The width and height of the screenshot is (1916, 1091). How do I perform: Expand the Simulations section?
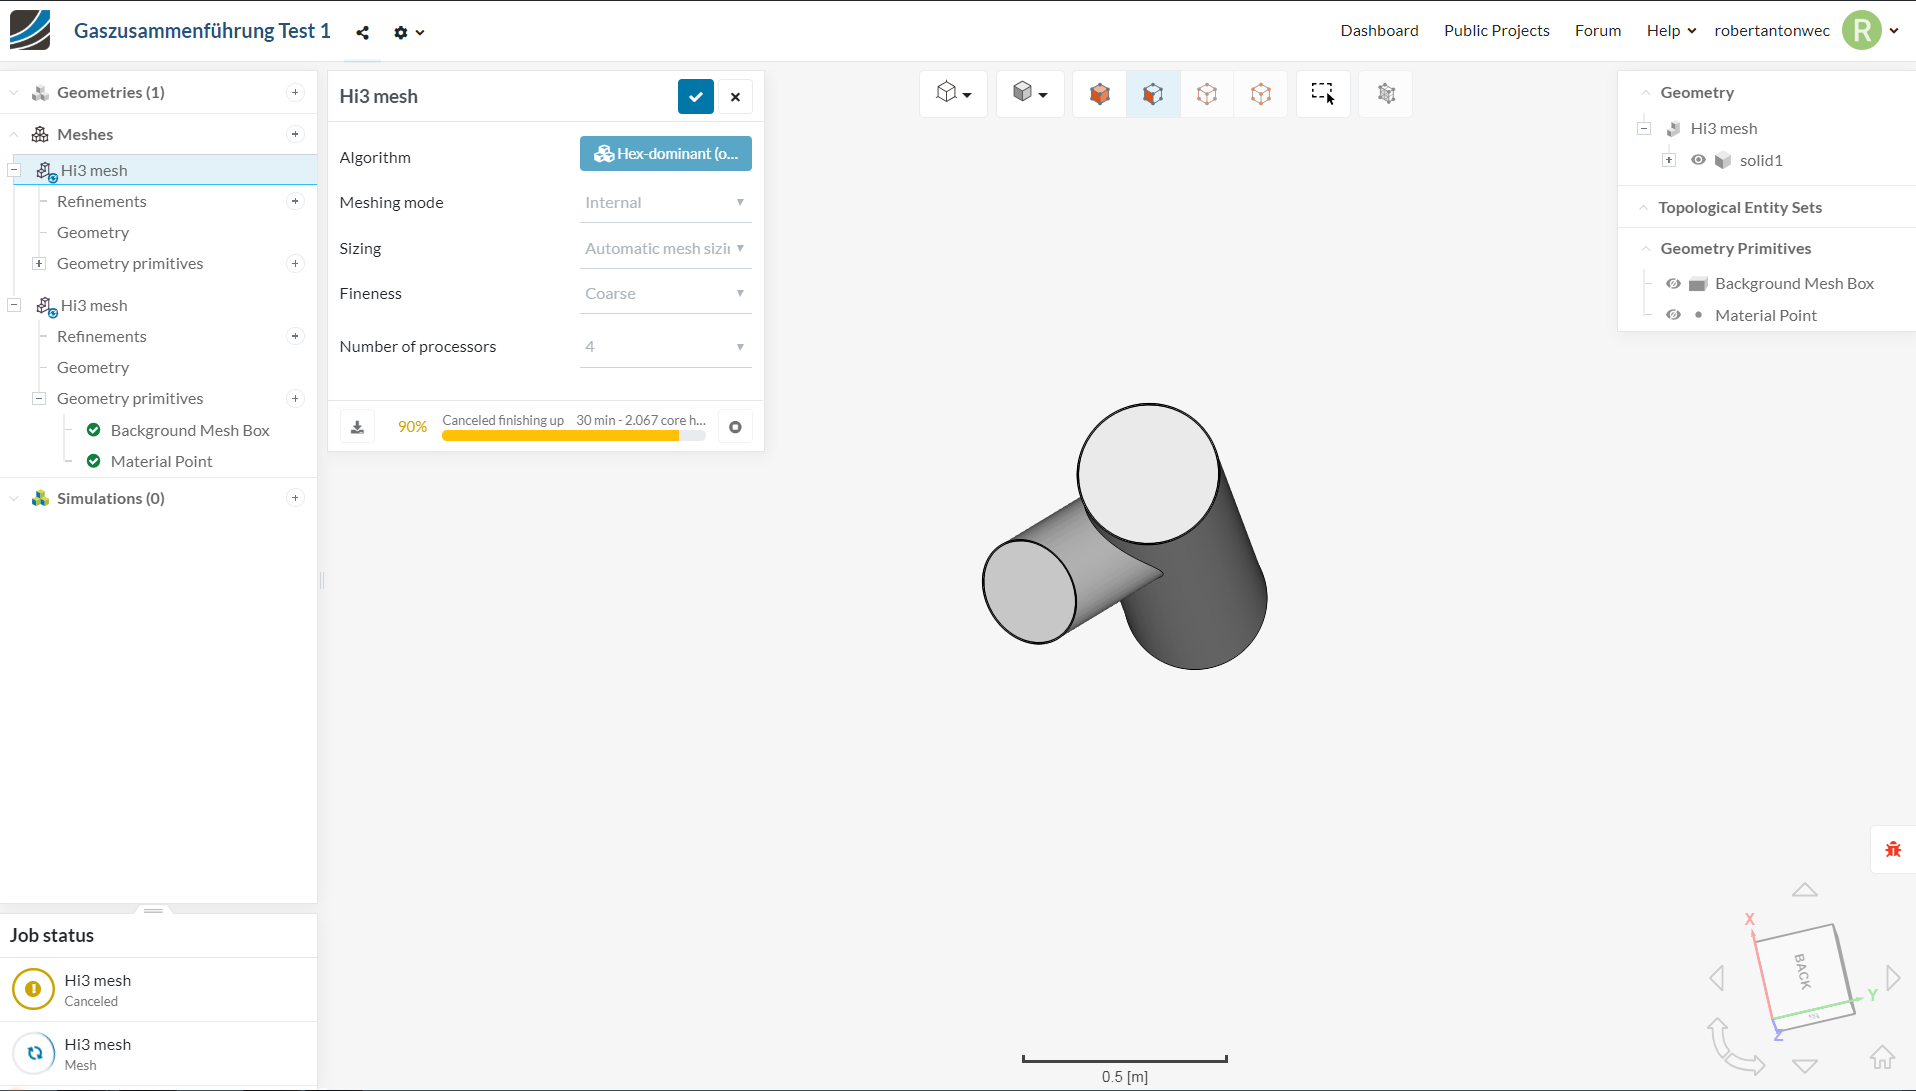pos(14,498)
